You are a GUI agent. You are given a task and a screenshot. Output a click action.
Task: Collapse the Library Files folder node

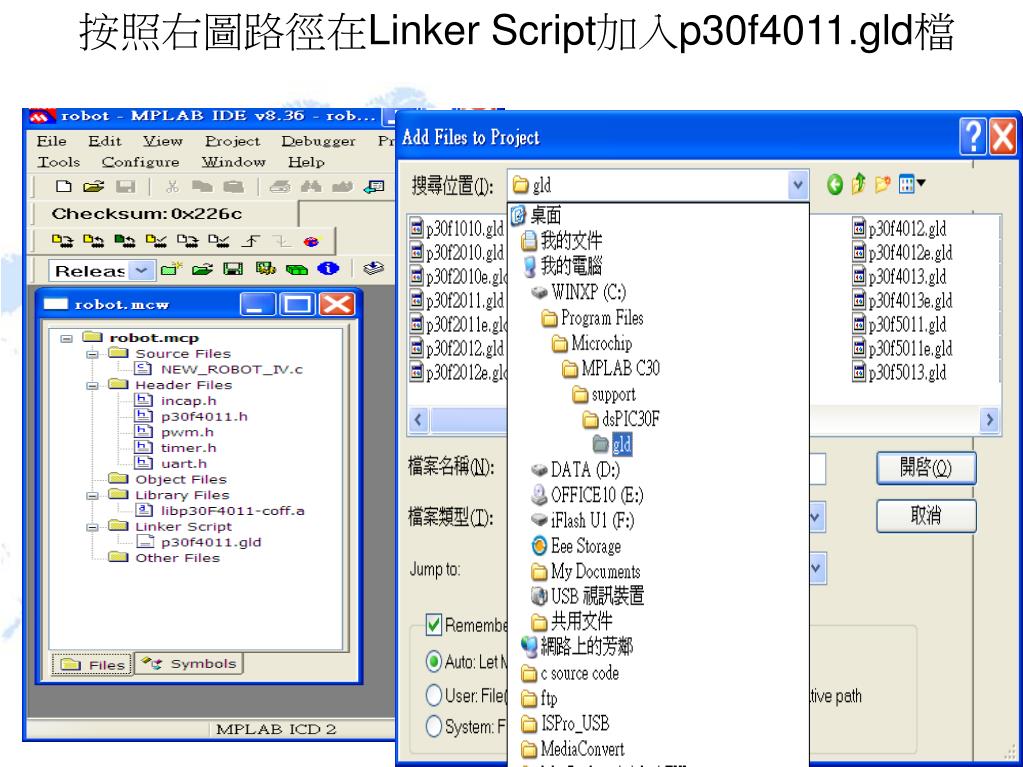93,495
